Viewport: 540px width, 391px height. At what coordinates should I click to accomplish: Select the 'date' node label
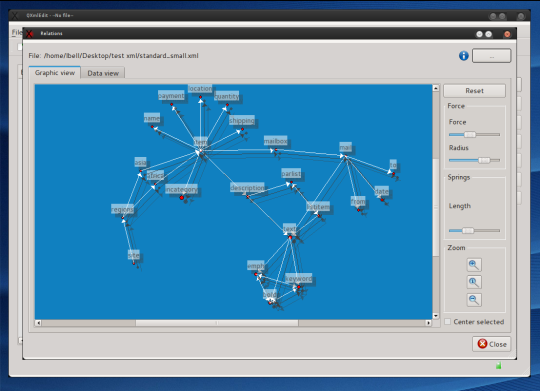[382, 191]
